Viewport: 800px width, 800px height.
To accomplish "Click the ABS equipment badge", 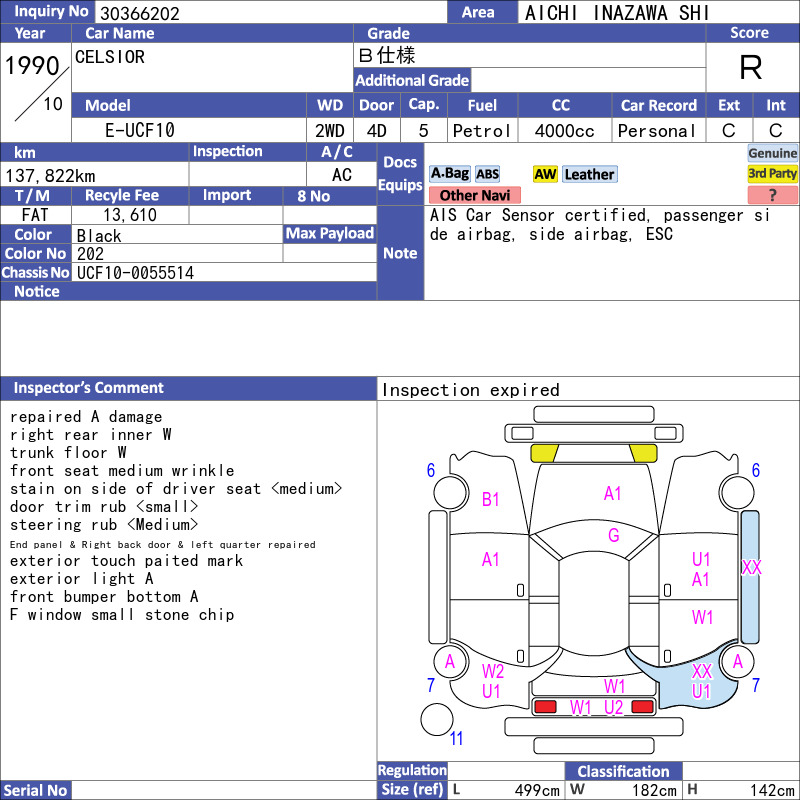I will (487, 174).
